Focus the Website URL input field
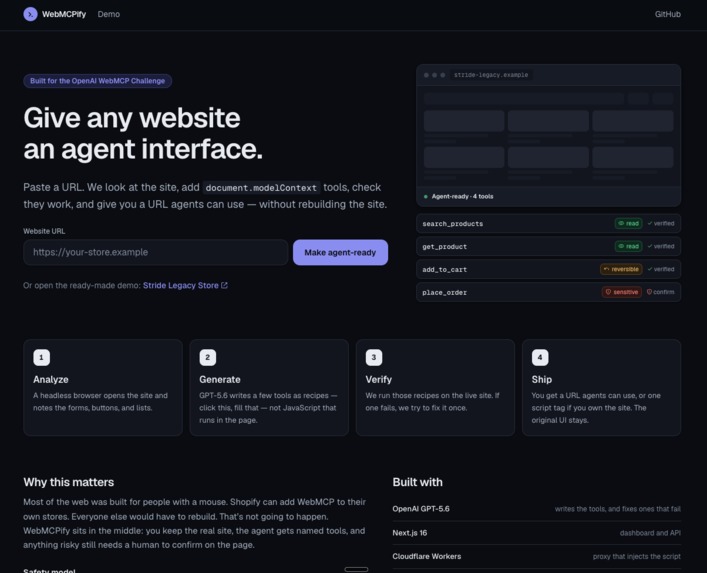The width and height of the screenshot is (707, 573). tap(156, 252)
